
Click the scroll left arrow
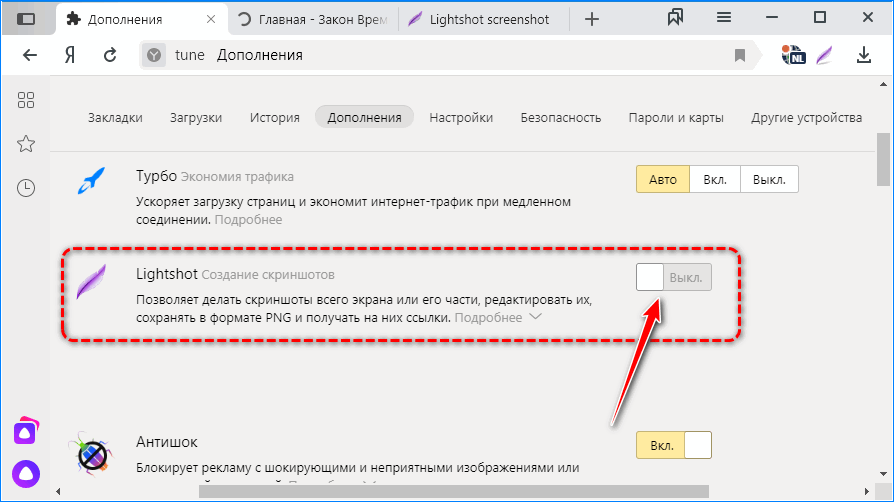coord(58,491)
